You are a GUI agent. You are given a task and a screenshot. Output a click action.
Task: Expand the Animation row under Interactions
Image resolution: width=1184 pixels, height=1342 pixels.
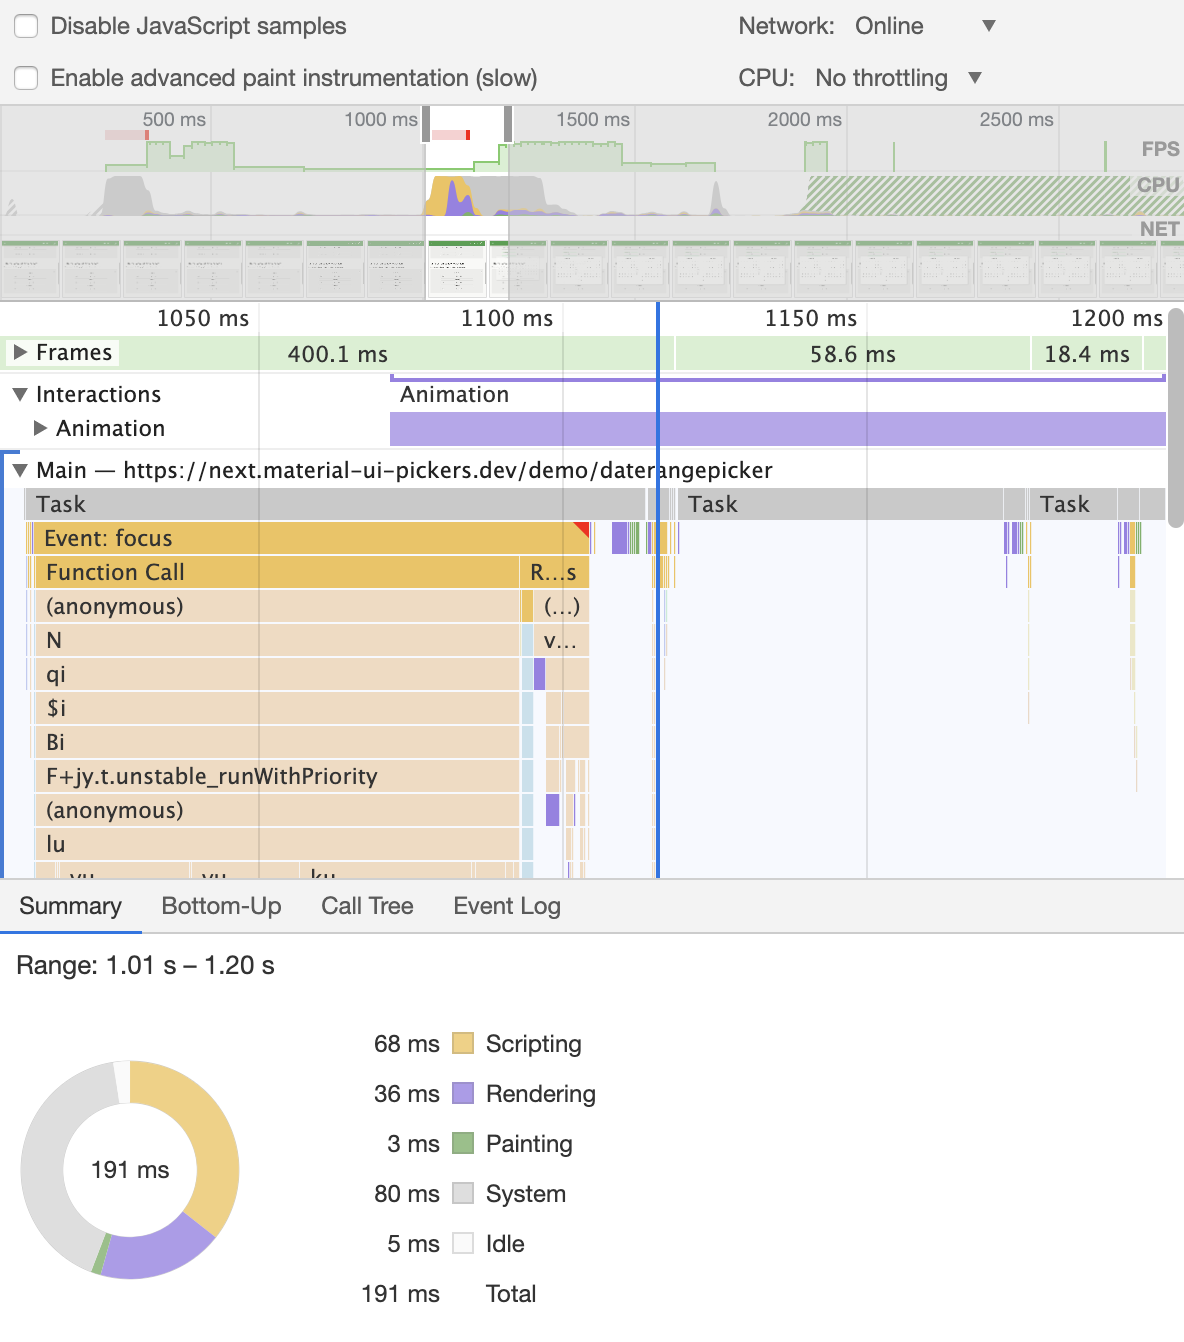41,428
